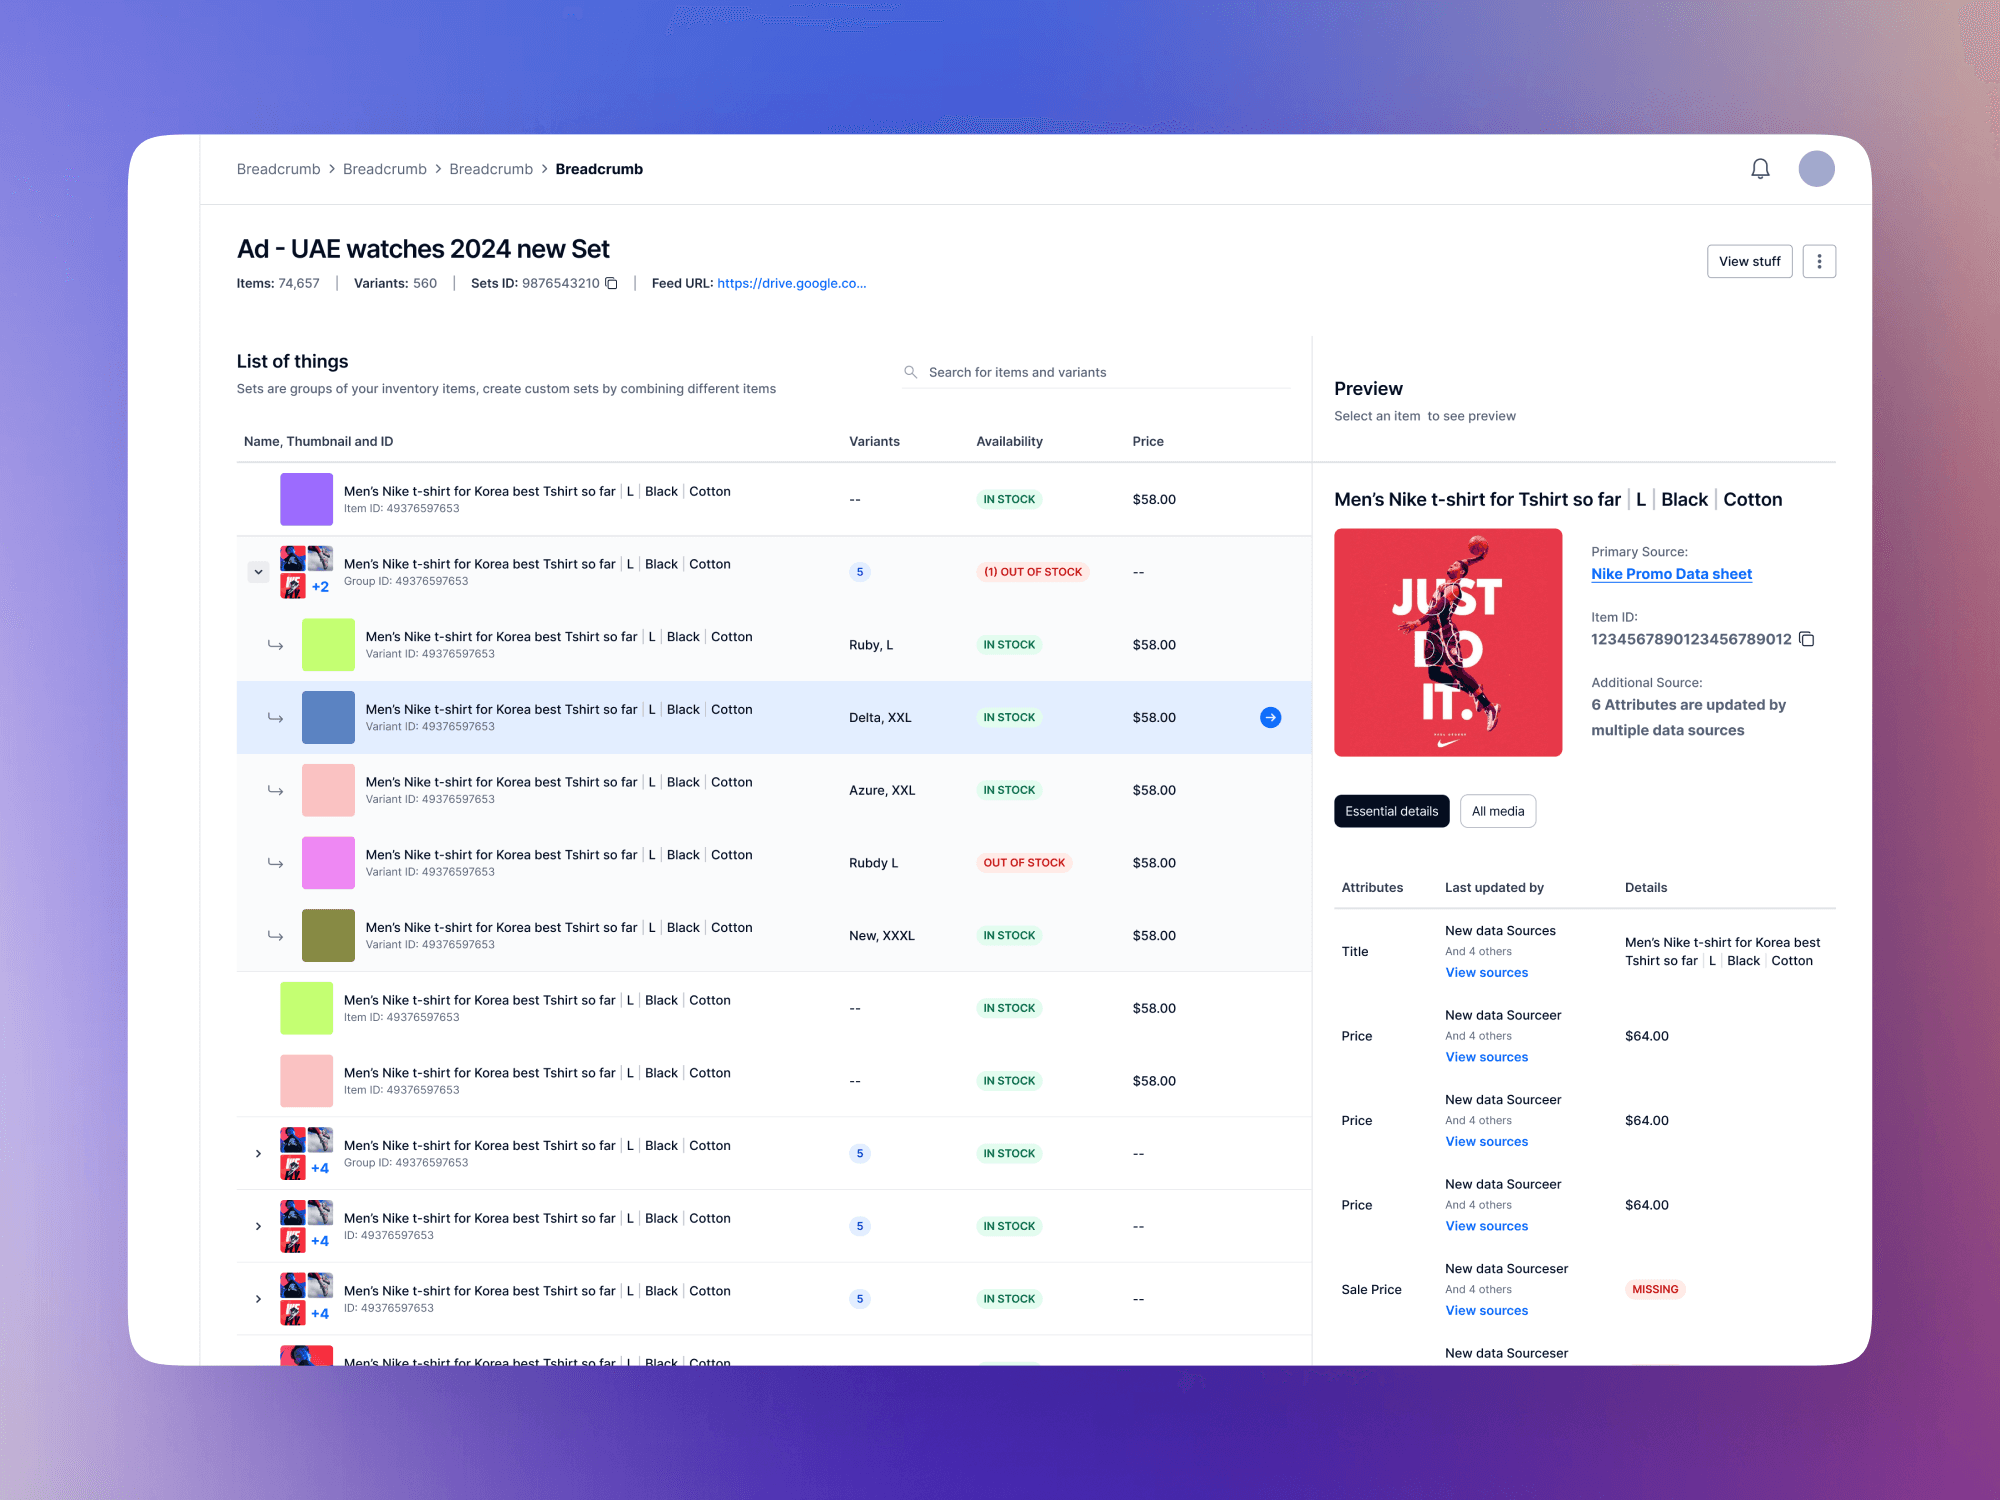Copy the preview Item ID
The height and width of the screenshot is (1500, 2000).
coord(1806,639)
